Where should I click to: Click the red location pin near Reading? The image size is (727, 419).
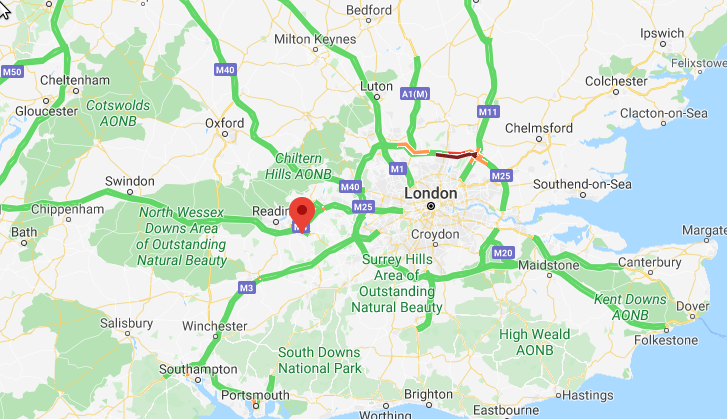(x=302, y=214)
